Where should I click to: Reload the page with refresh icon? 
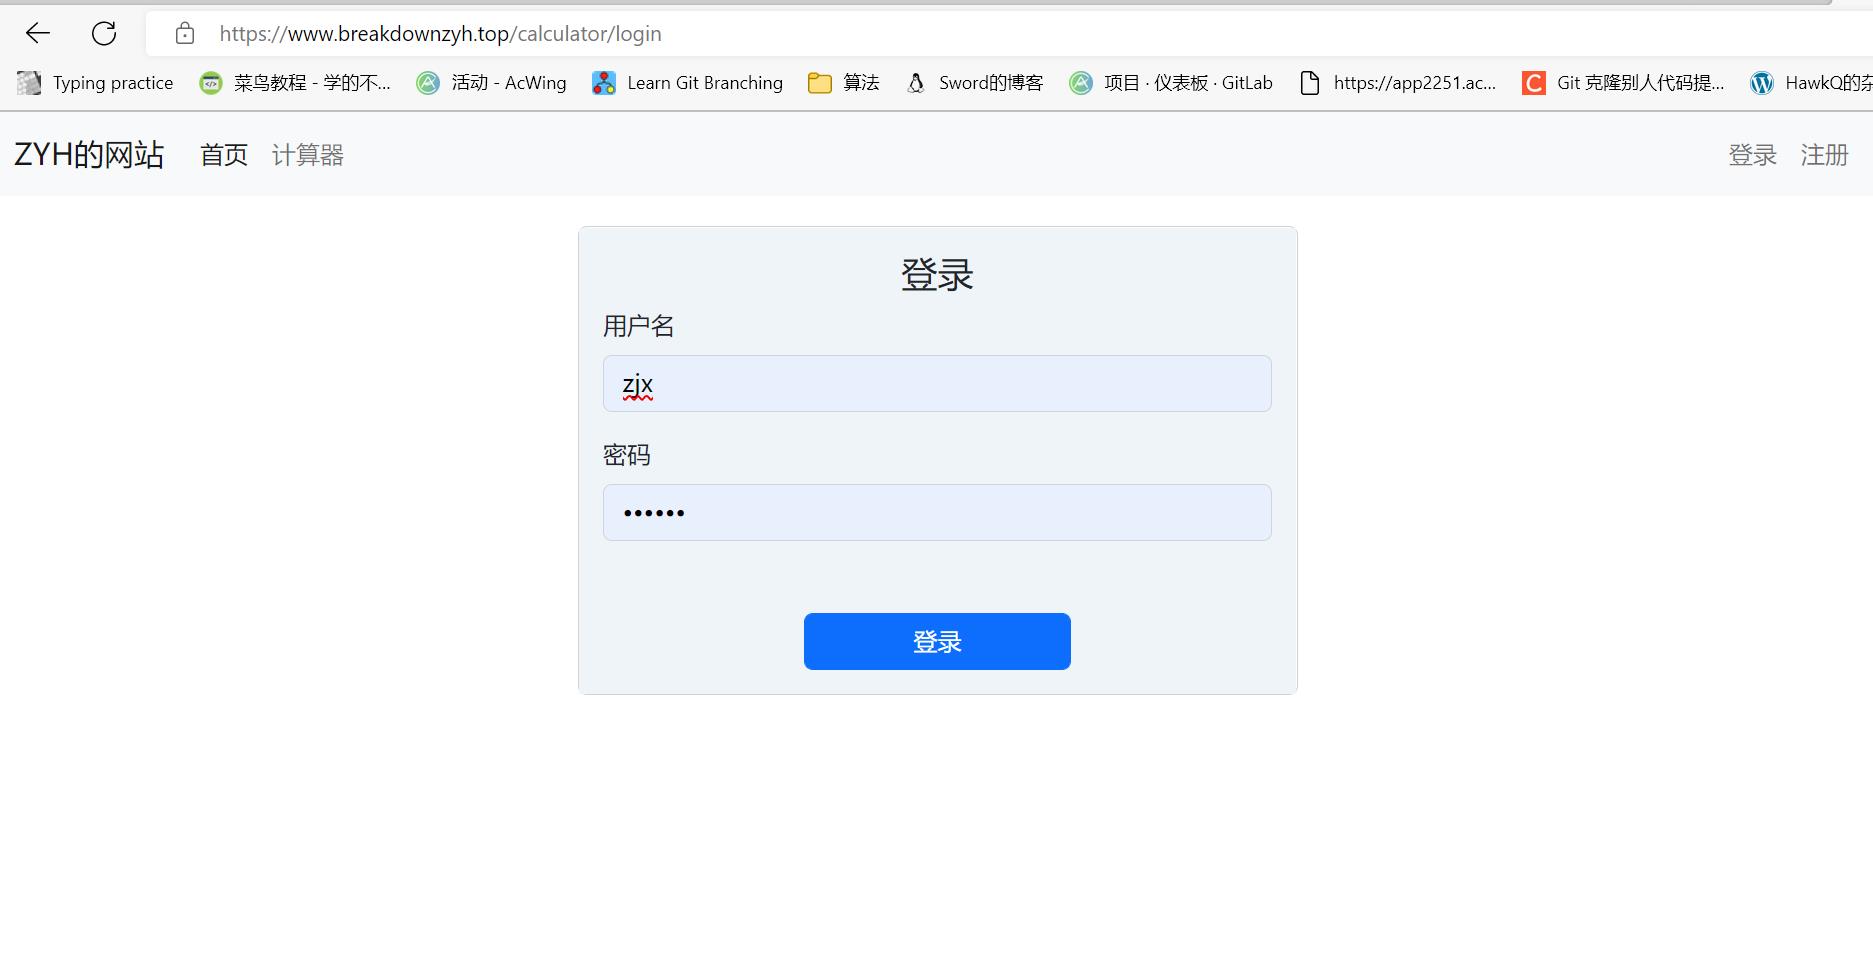pos(104,33)
